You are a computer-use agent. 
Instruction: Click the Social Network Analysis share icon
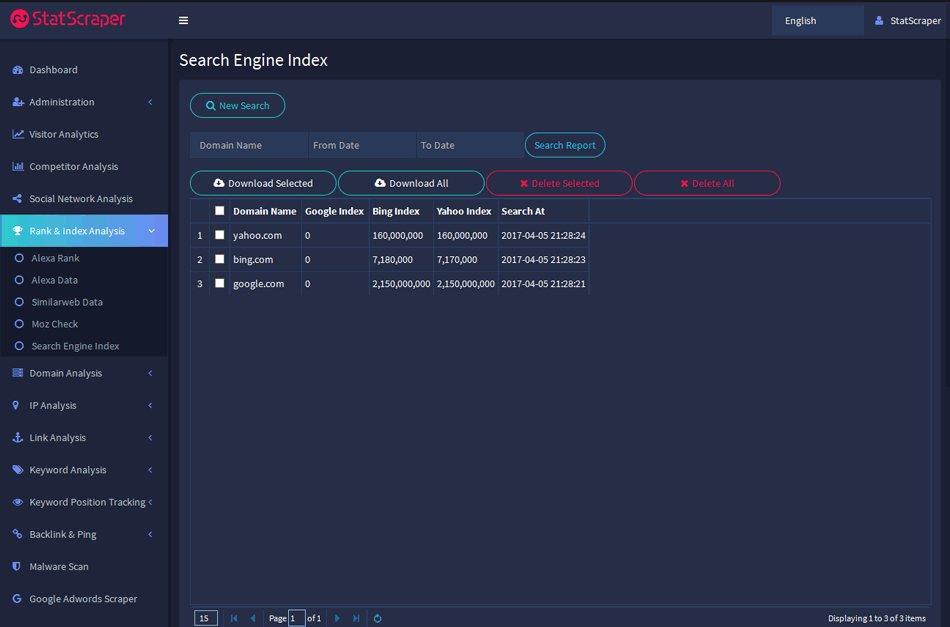(18, 199)
